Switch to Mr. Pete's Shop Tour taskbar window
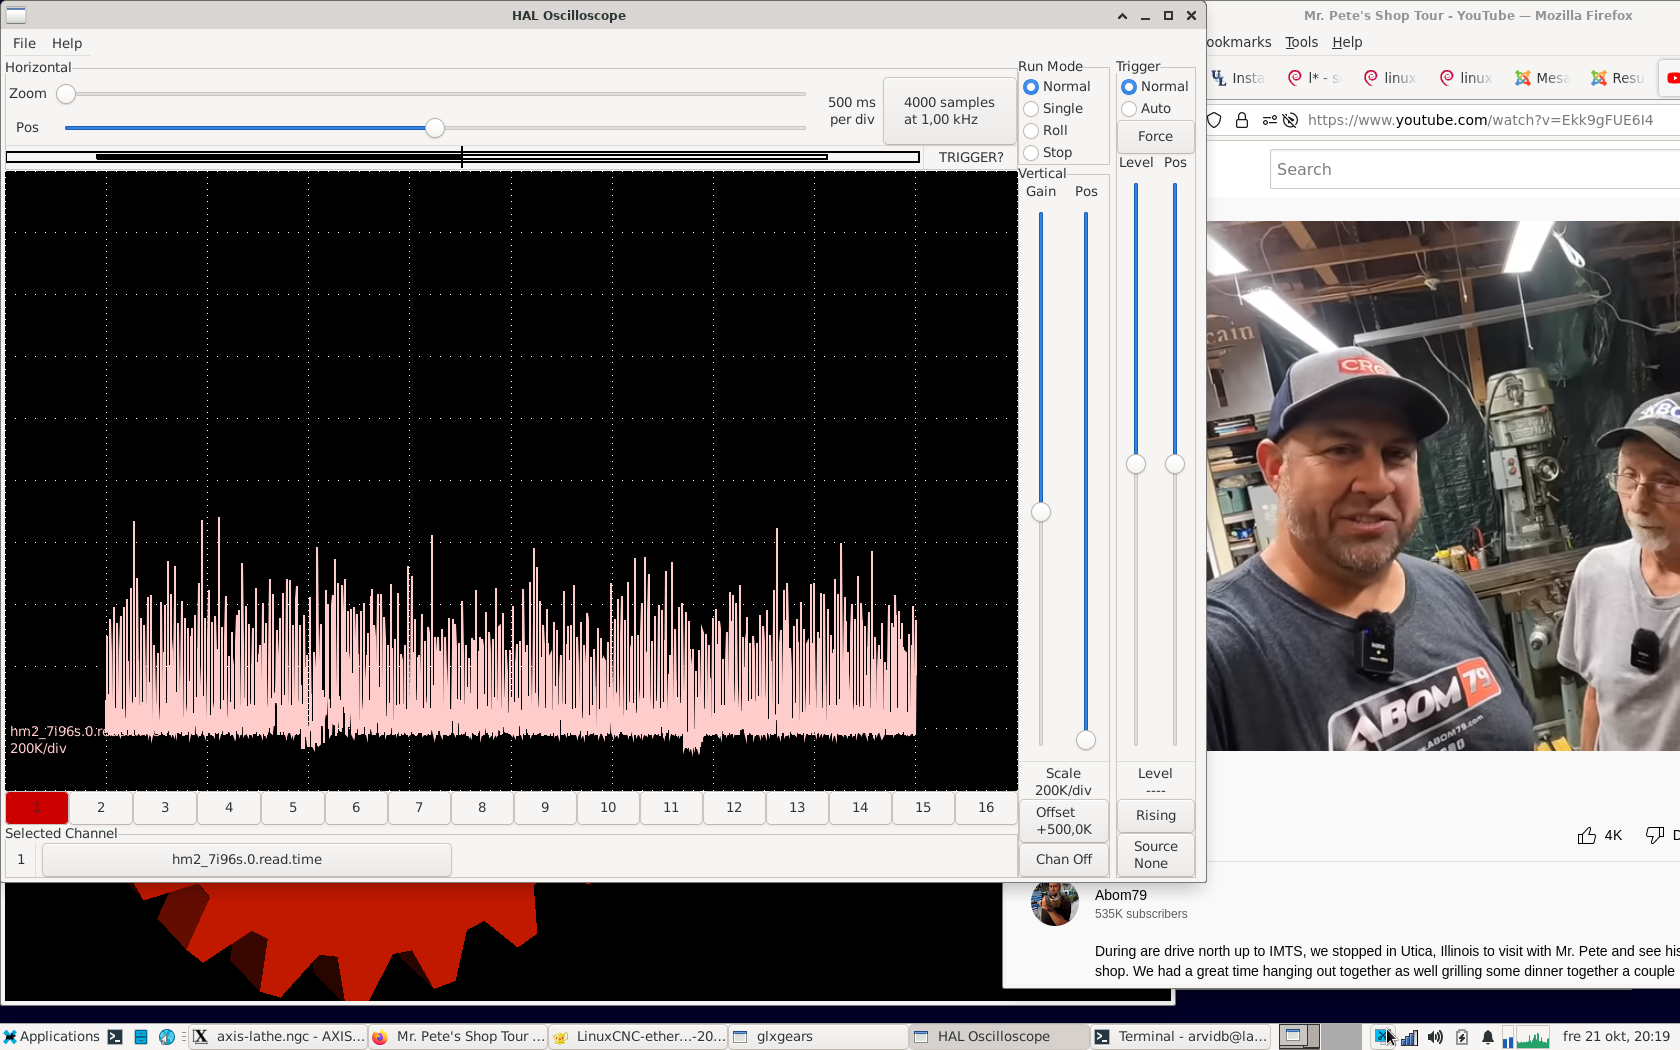The width and height of the screenshot is (1680, 1050). tap(458, 1036)
